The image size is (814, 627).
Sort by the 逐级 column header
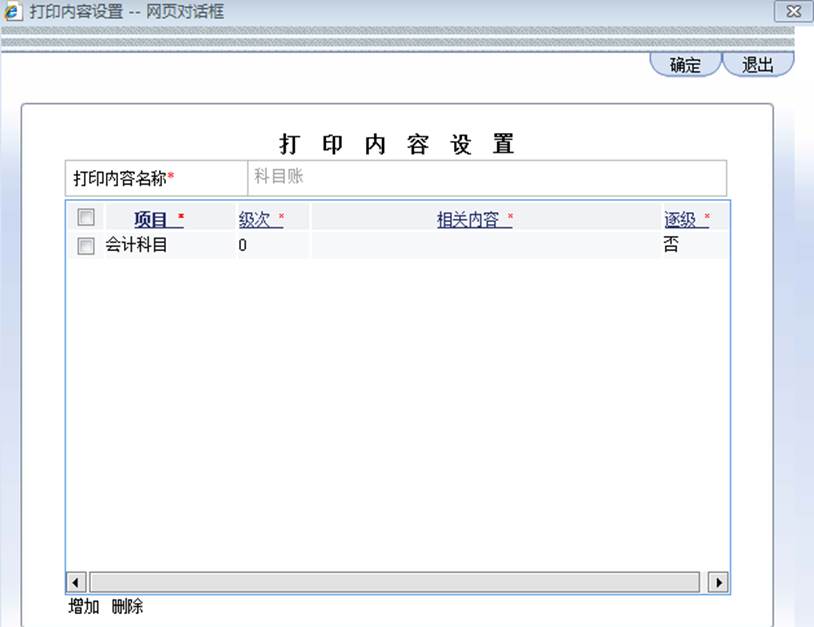click(x=686, y=219)
